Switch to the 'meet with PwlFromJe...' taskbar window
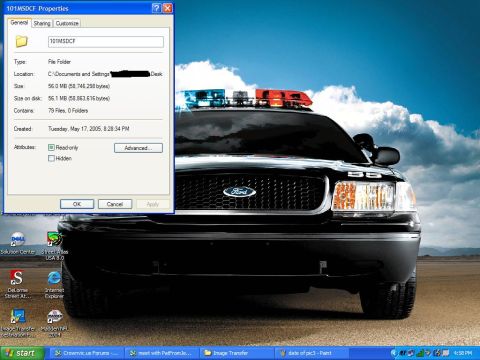The image size is (480, 360). (161, 353)
